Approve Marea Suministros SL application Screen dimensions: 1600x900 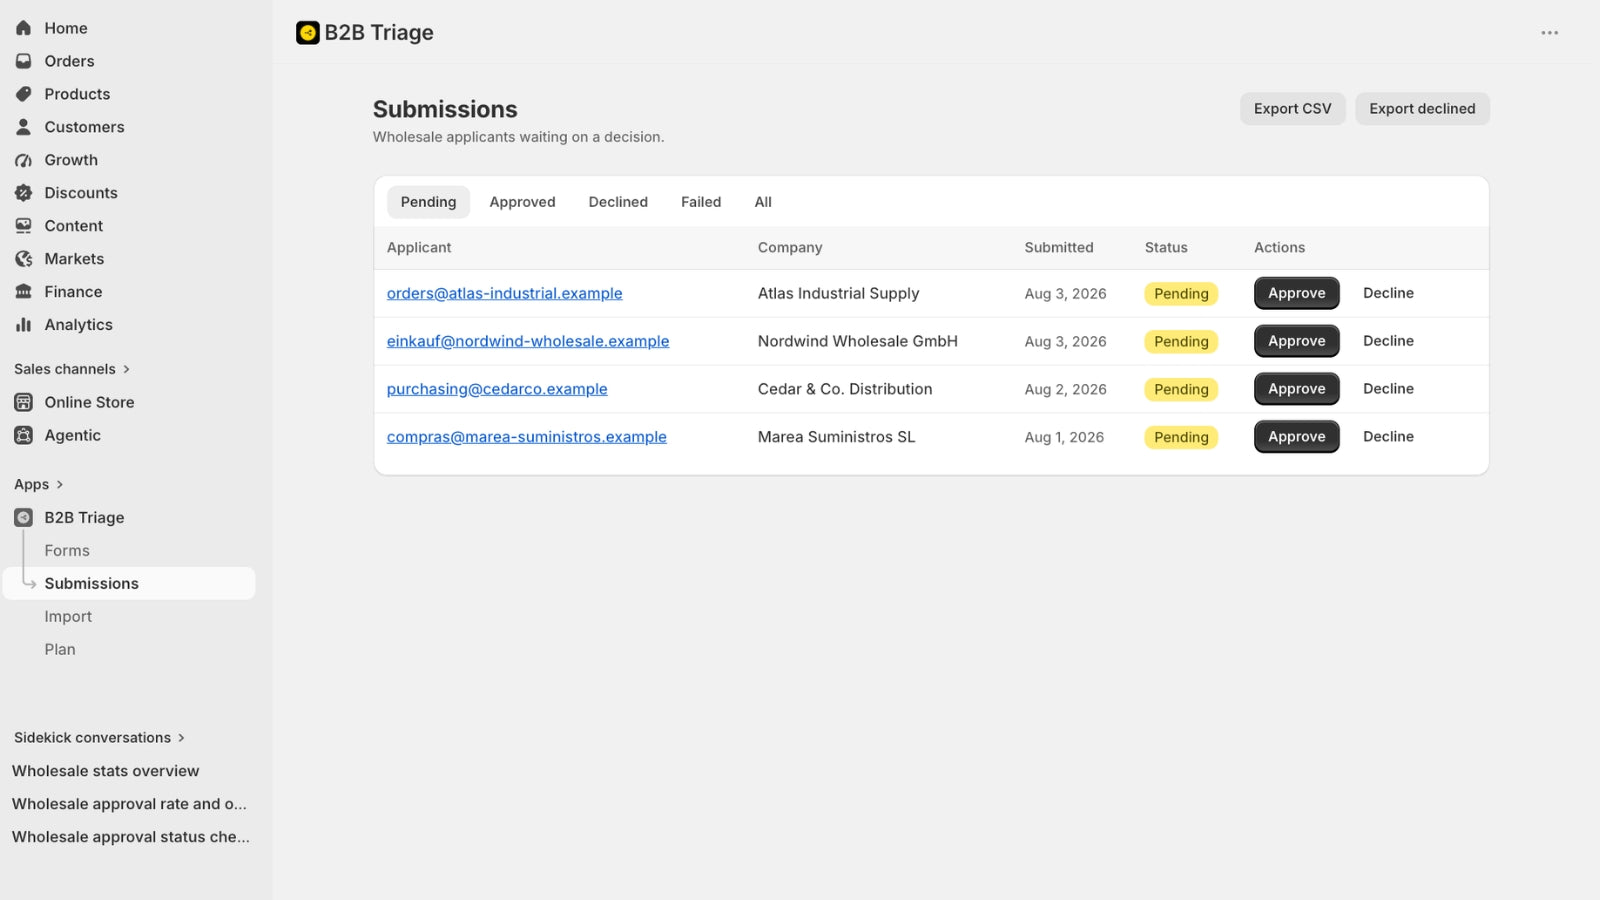click(x=1297, y=437)
